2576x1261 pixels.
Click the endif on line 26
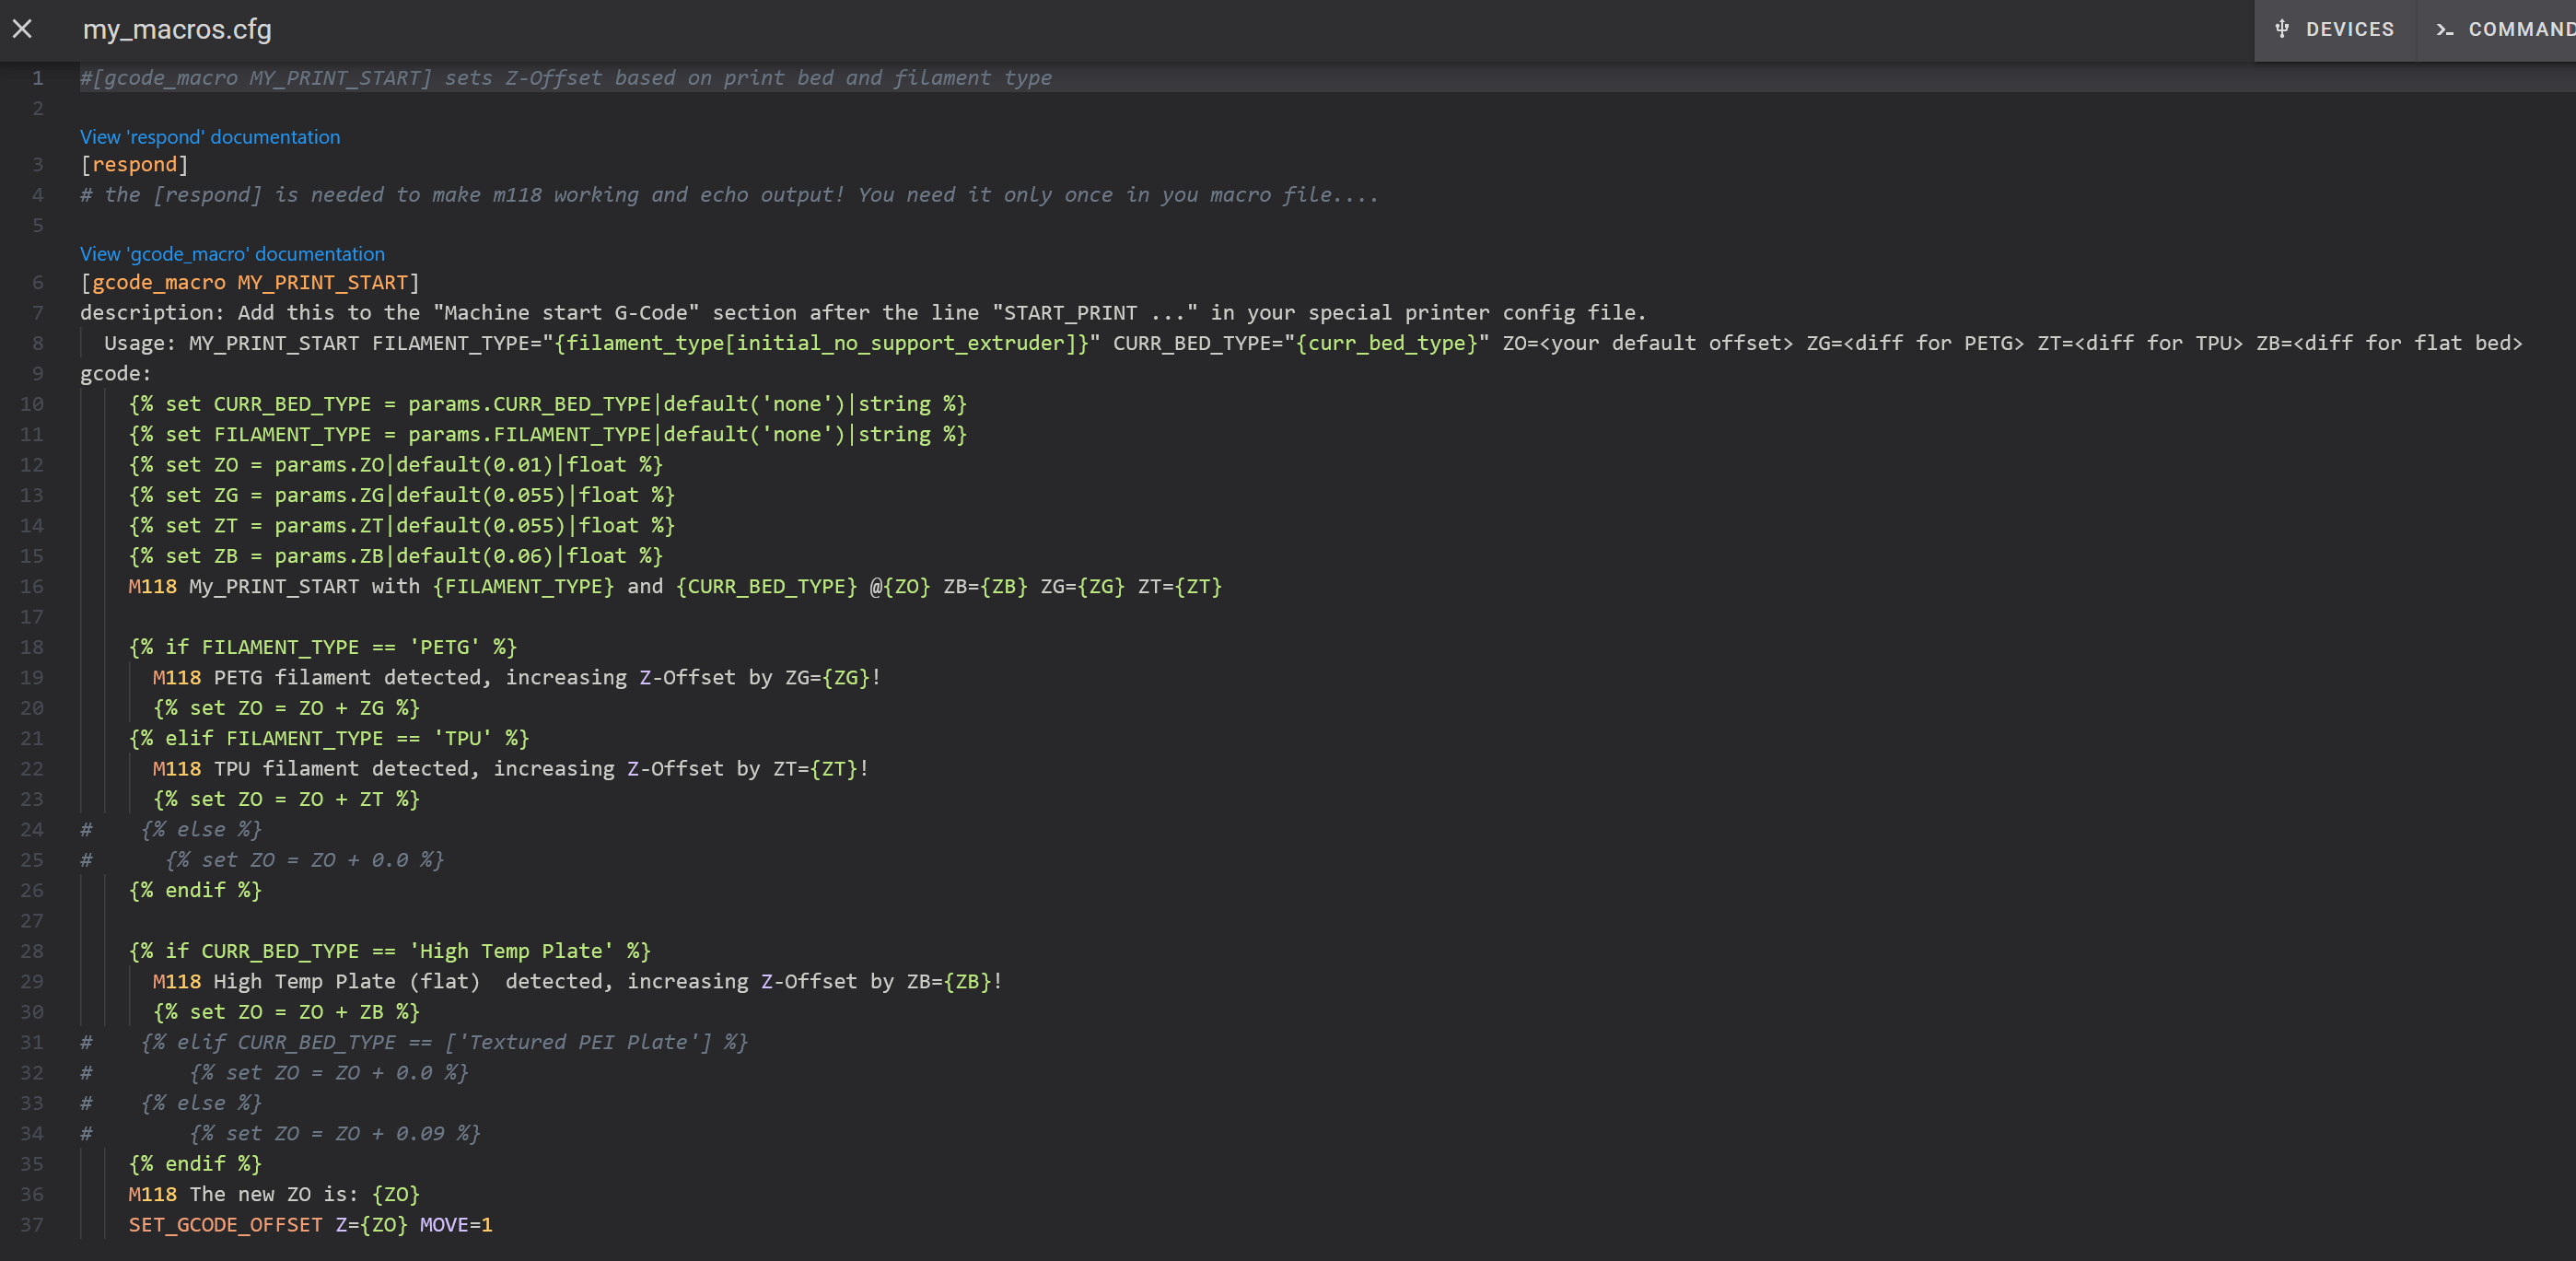(x=195, y=891)
